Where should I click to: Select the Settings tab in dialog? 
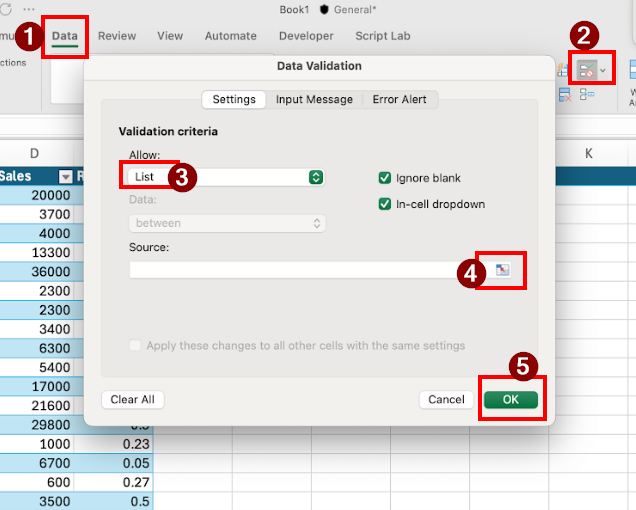pos(234,99)
